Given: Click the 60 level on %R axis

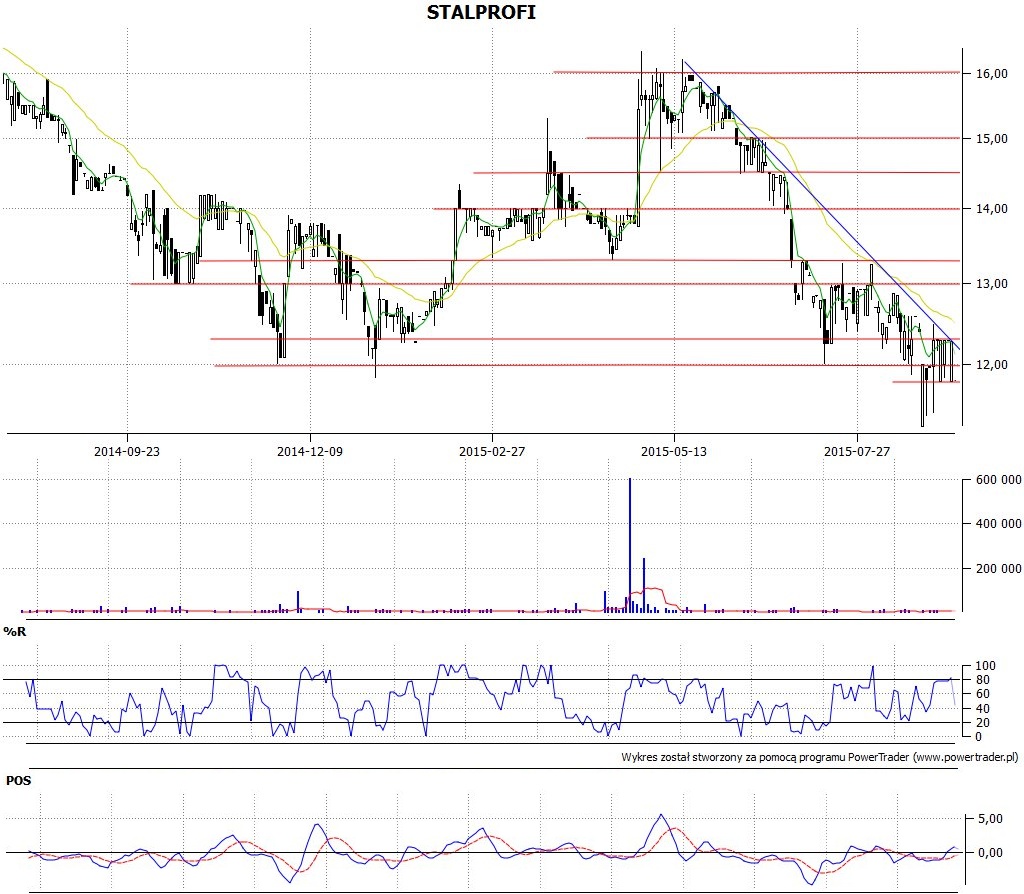Looking at the screenshot, I should click(x=983, y=694).
